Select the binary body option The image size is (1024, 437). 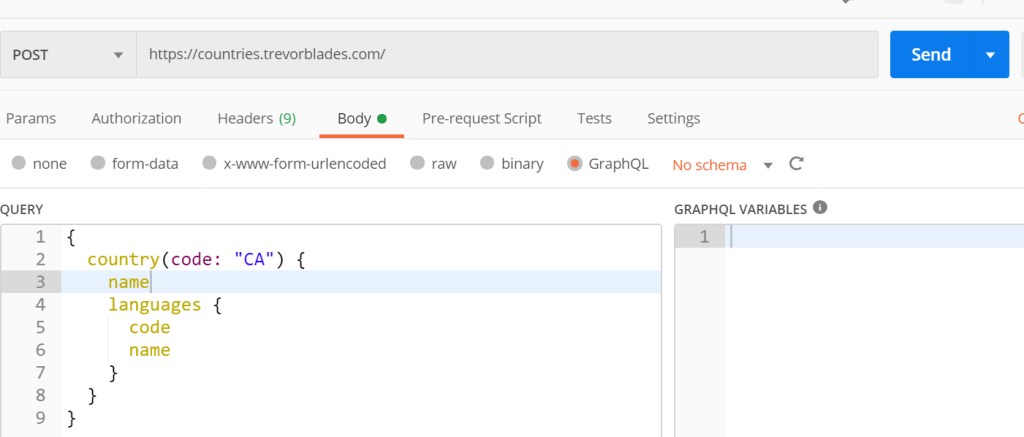pyautogui.click(x=487, y=164)
